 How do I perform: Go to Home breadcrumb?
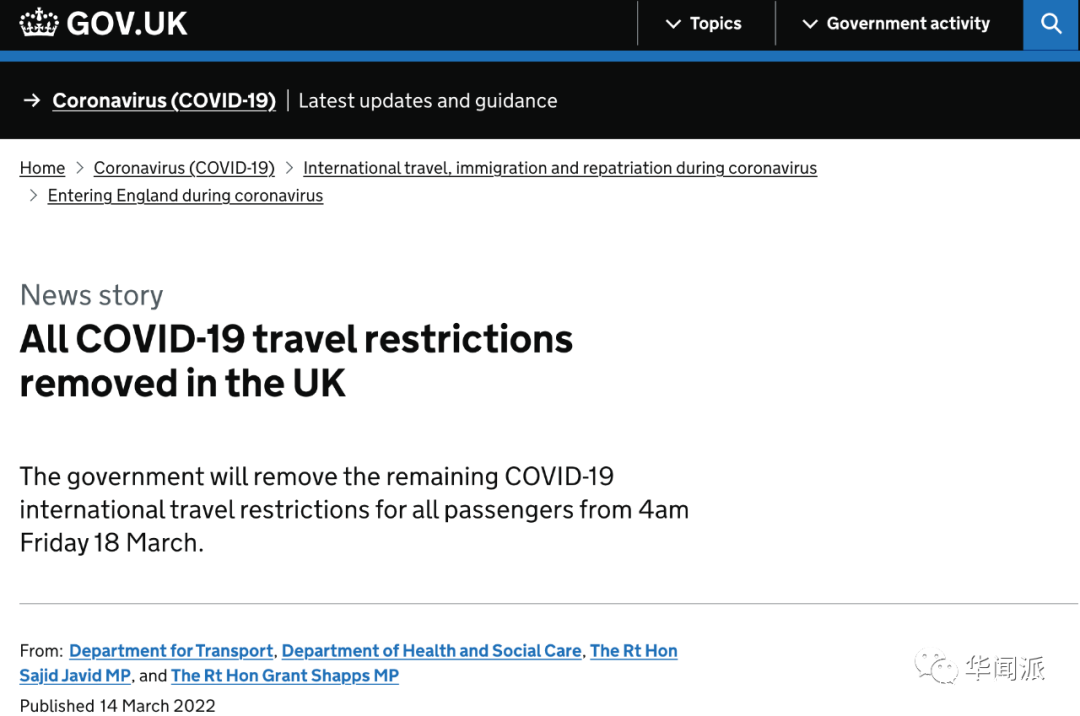pos(42,168)
